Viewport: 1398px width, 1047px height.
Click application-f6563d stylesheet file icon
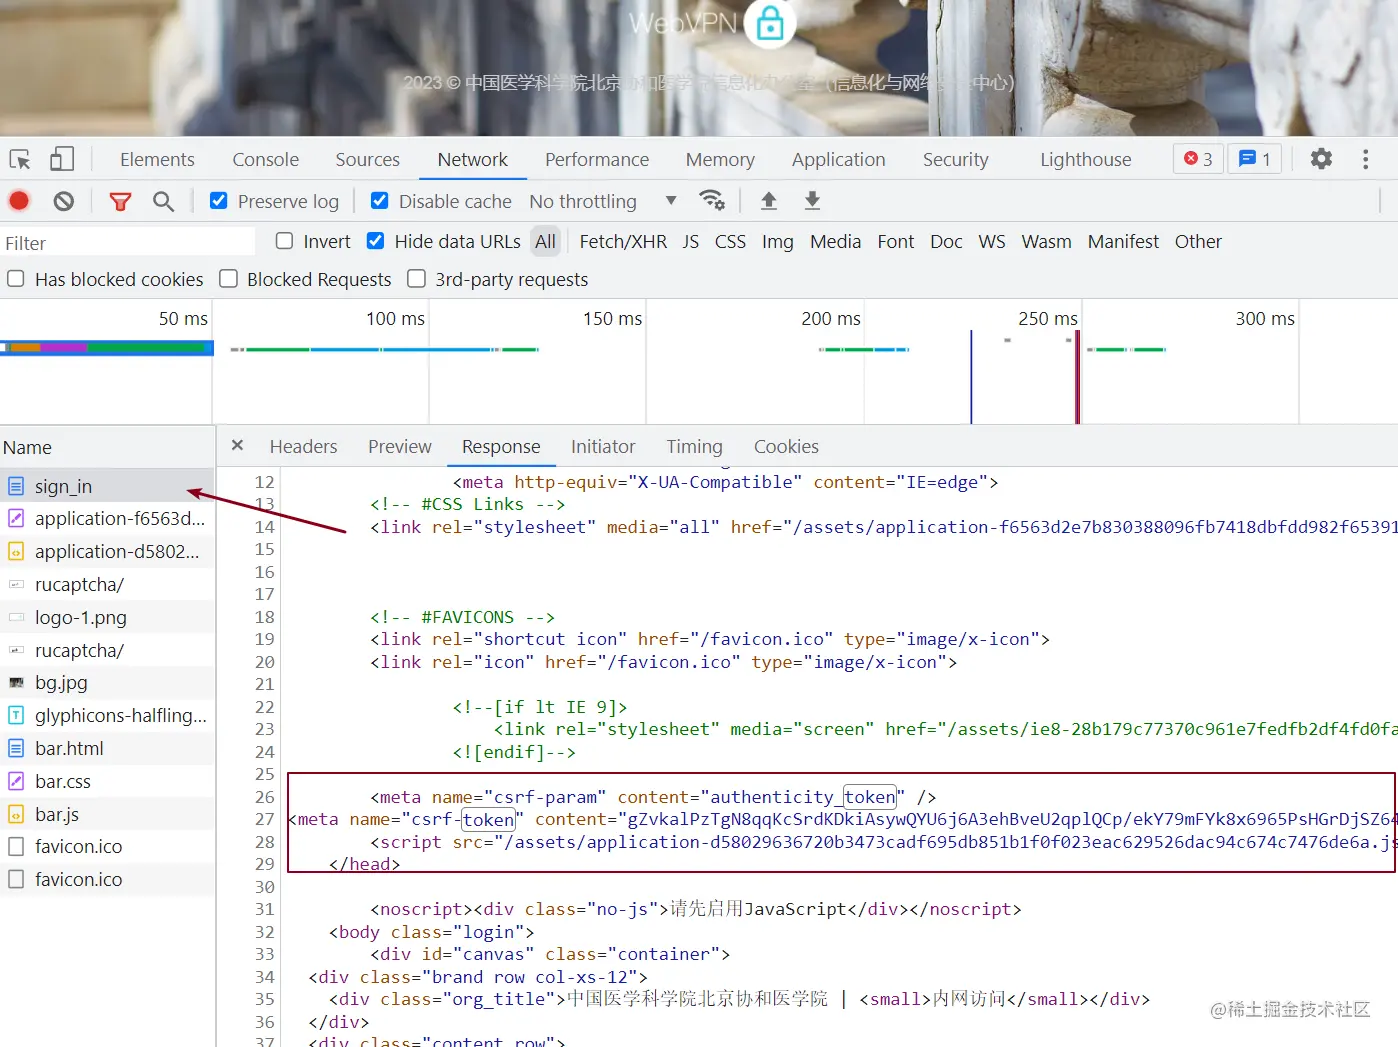[16, 518]
